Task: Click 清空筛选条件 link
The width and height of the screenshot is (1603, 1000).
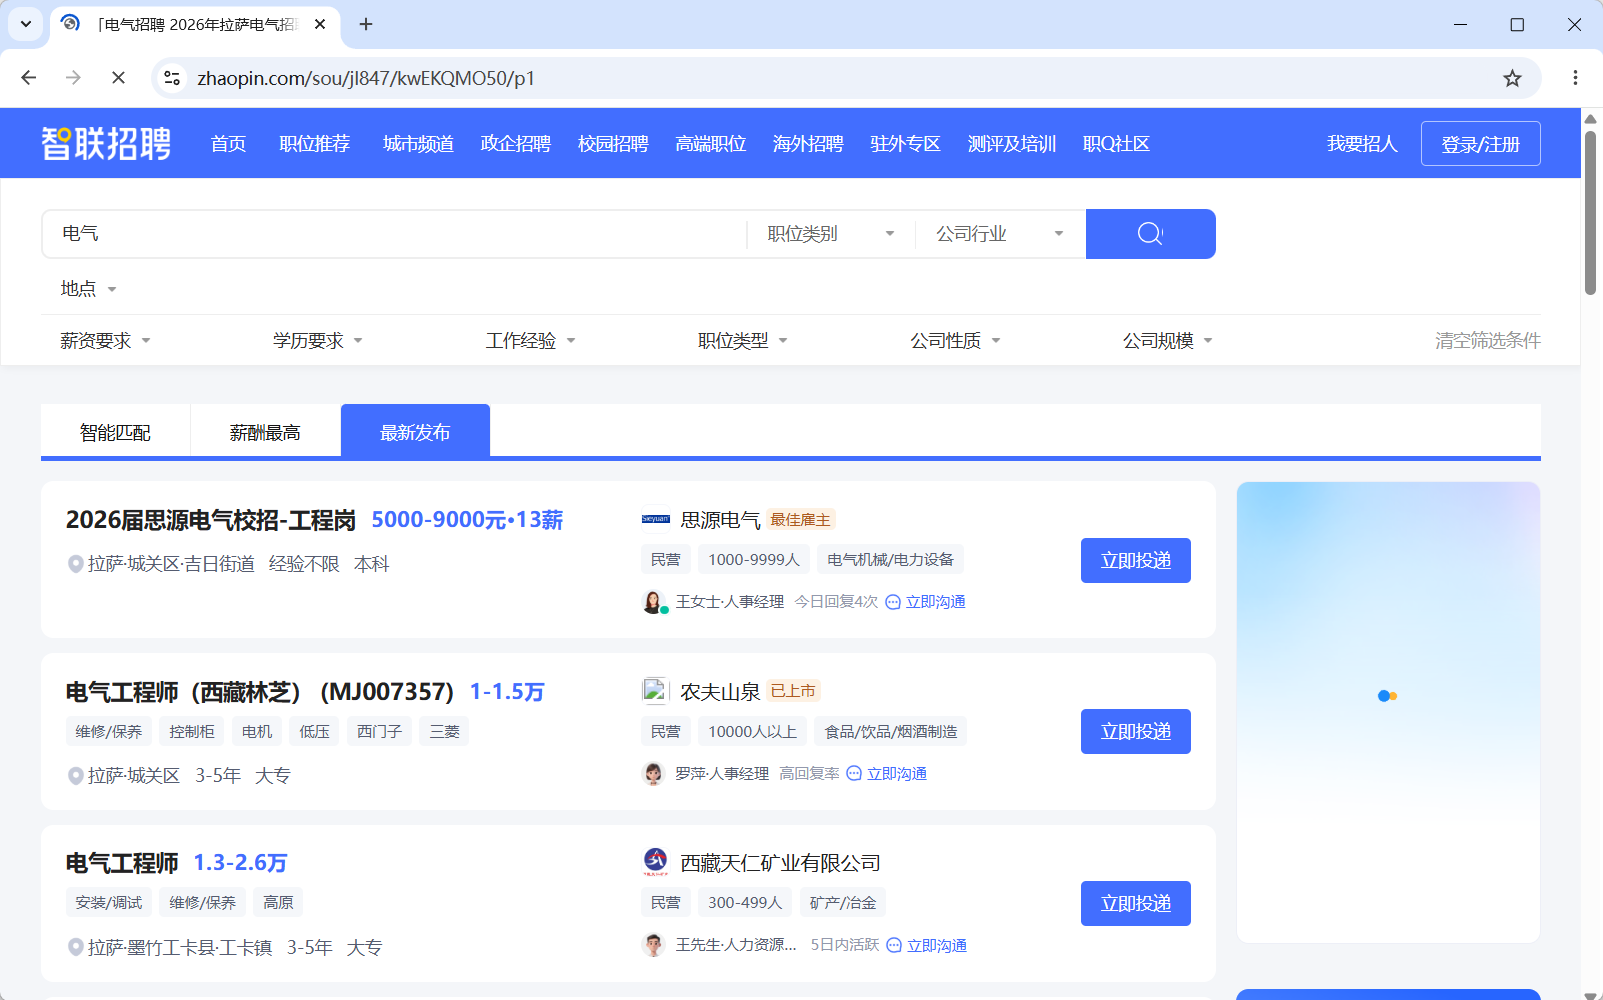Action: (x=1488, y=341)
